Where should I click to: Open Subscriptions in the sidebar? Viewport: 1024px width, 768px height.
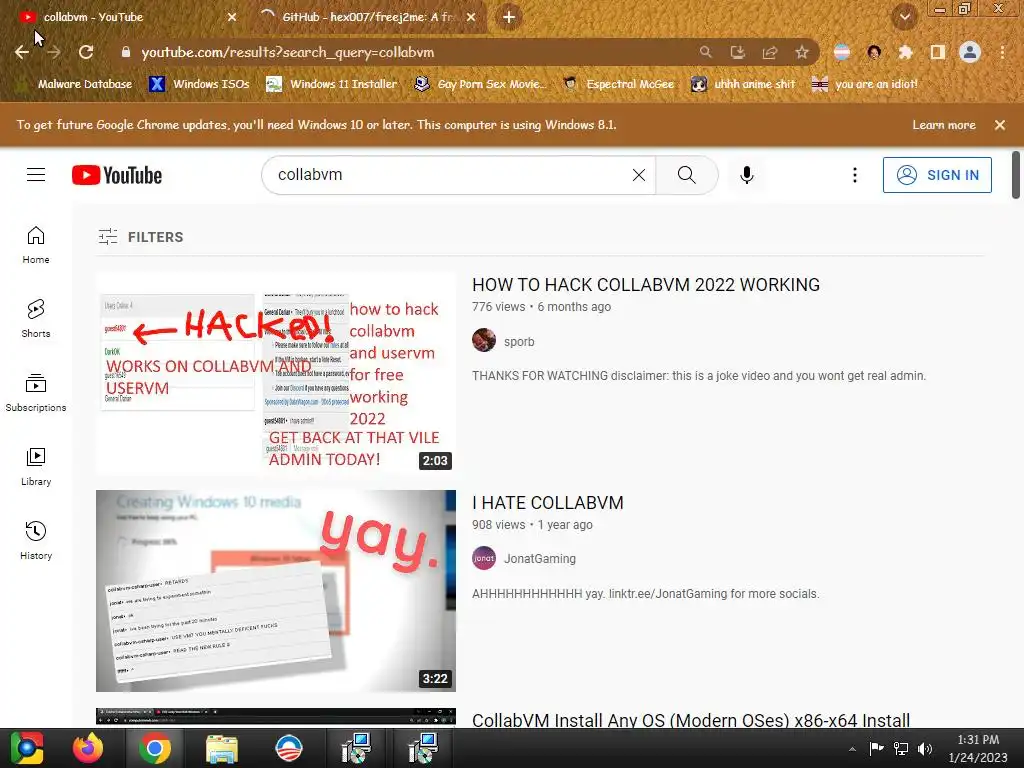point(36,392)
